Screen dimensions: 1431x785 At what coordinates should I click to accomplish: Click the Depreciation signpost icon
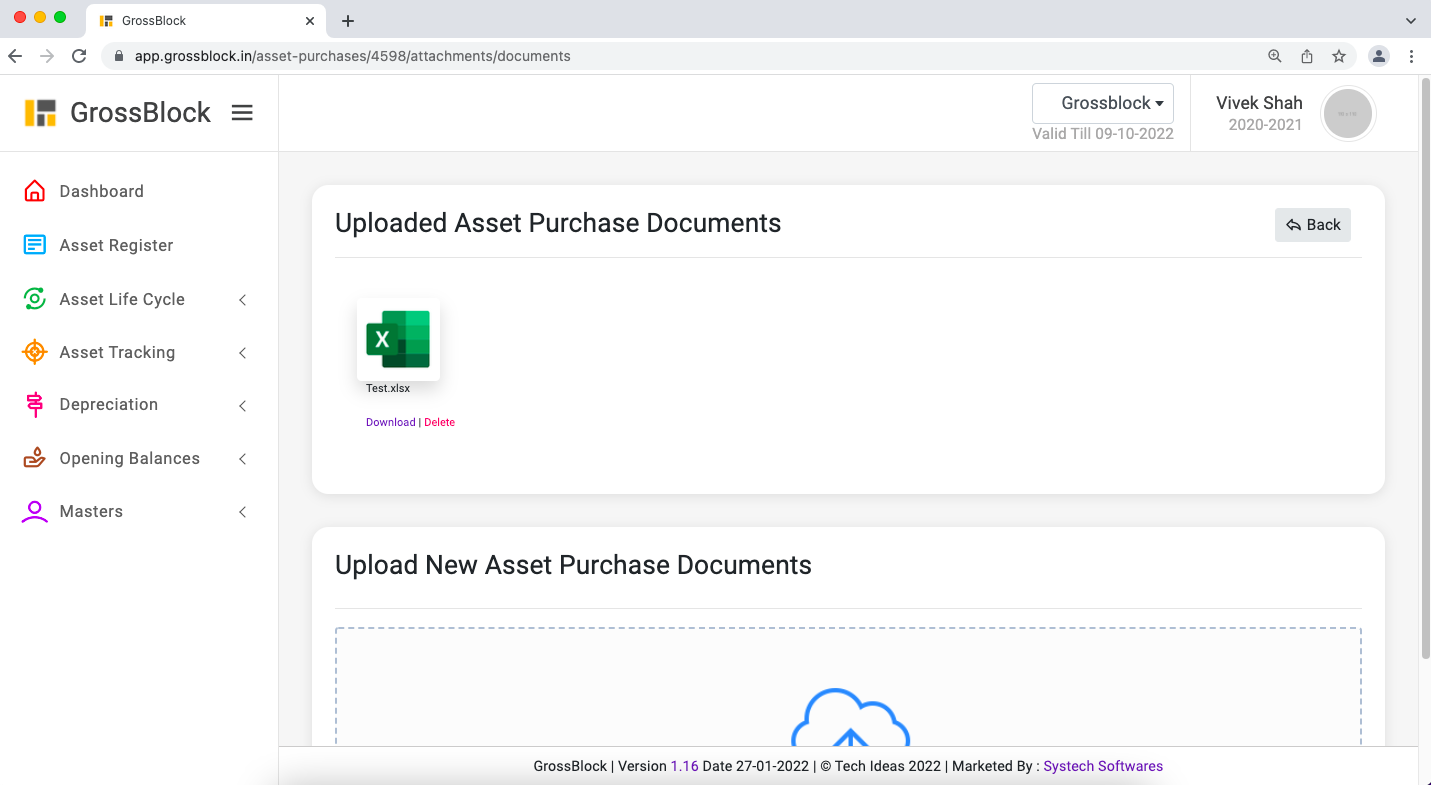pyautogui.click(x=34, y=405)
